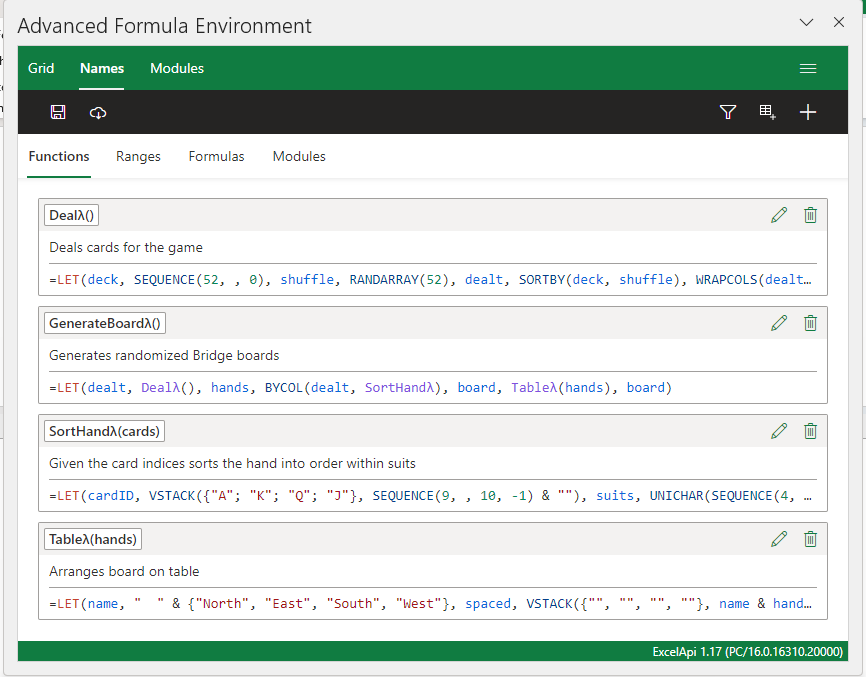The width and height of the screenshot is (866, 677).
Task: Click the Advanced Formula Environment title
Action: coord(165,26)
